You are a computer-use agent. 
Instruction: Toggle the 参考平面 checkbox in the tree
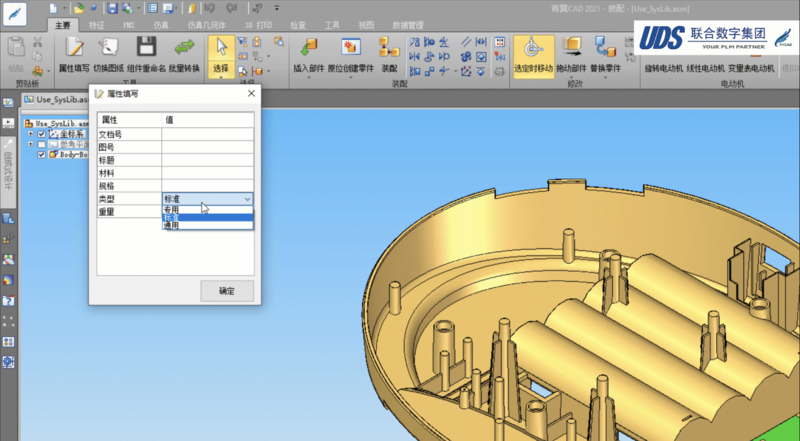tap(42, 144)
